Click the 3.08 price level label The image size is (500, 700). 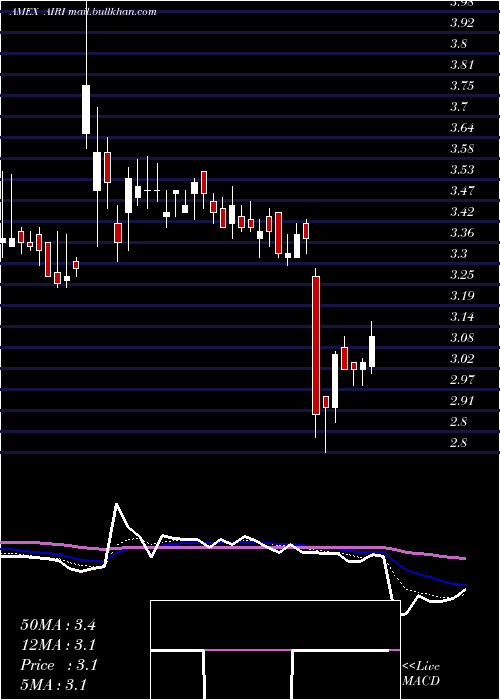pyautogui.click(x=462, y=338)
